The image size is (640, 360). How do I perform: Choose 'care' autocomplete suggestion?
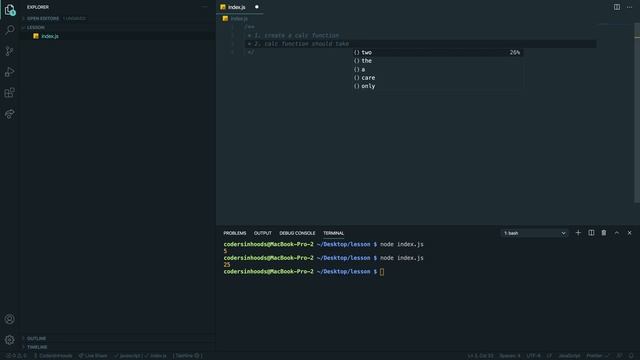coord(438,78)
